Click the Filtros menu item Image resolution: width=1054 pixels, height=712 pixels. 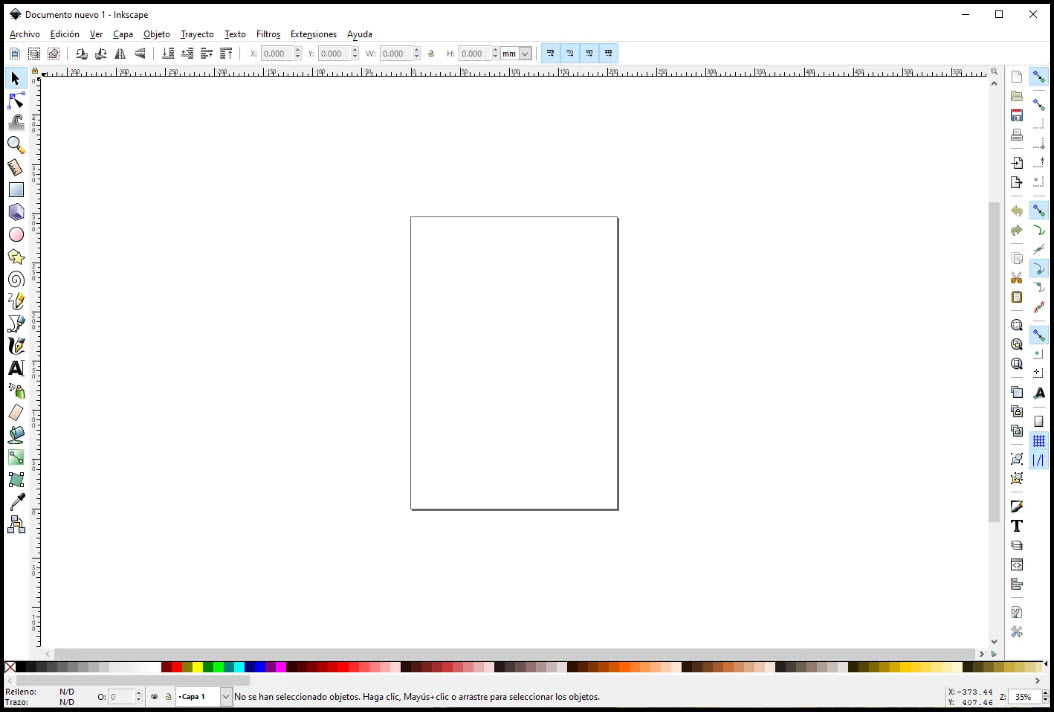(268, 34)
